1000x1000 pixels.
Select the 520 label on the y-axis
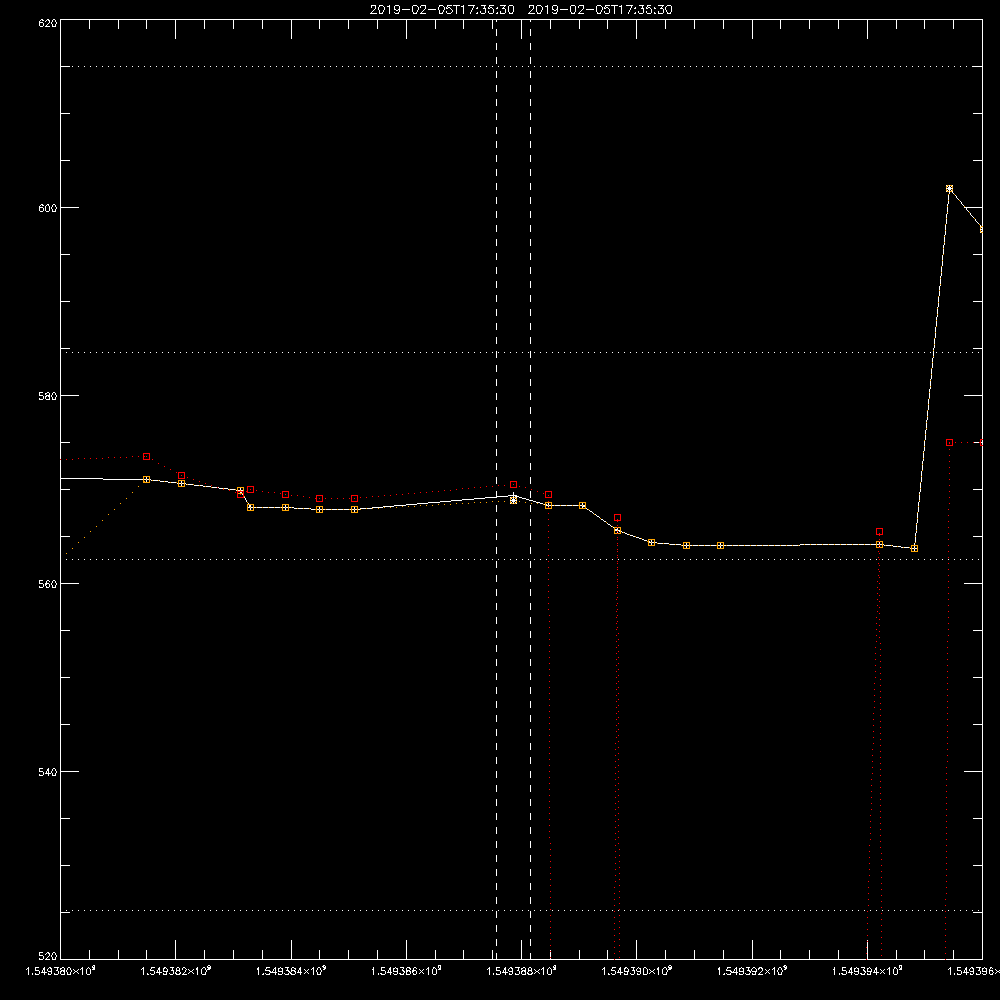[48, 956]
